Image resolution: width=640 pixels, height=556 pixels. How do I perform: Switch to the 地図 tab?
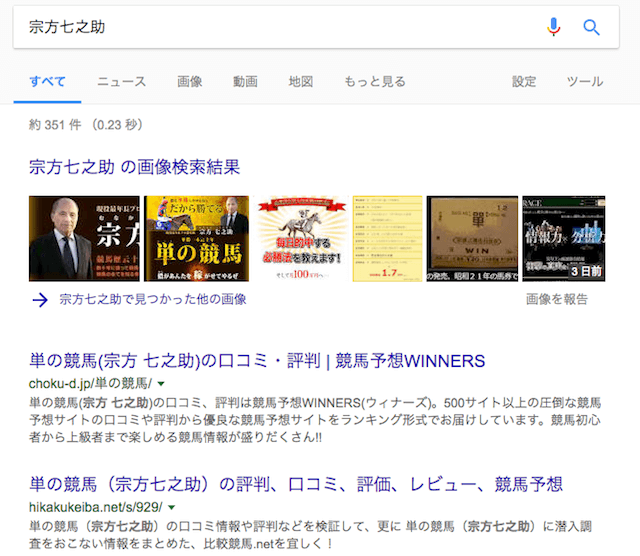coord(301,82)
